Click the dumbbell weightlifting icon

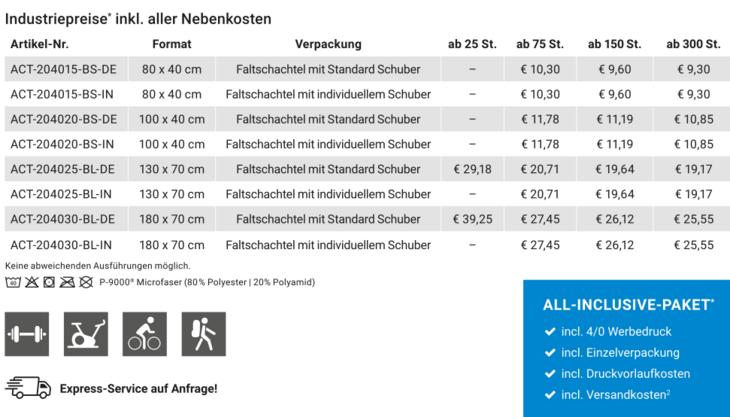tap(27, 334)
